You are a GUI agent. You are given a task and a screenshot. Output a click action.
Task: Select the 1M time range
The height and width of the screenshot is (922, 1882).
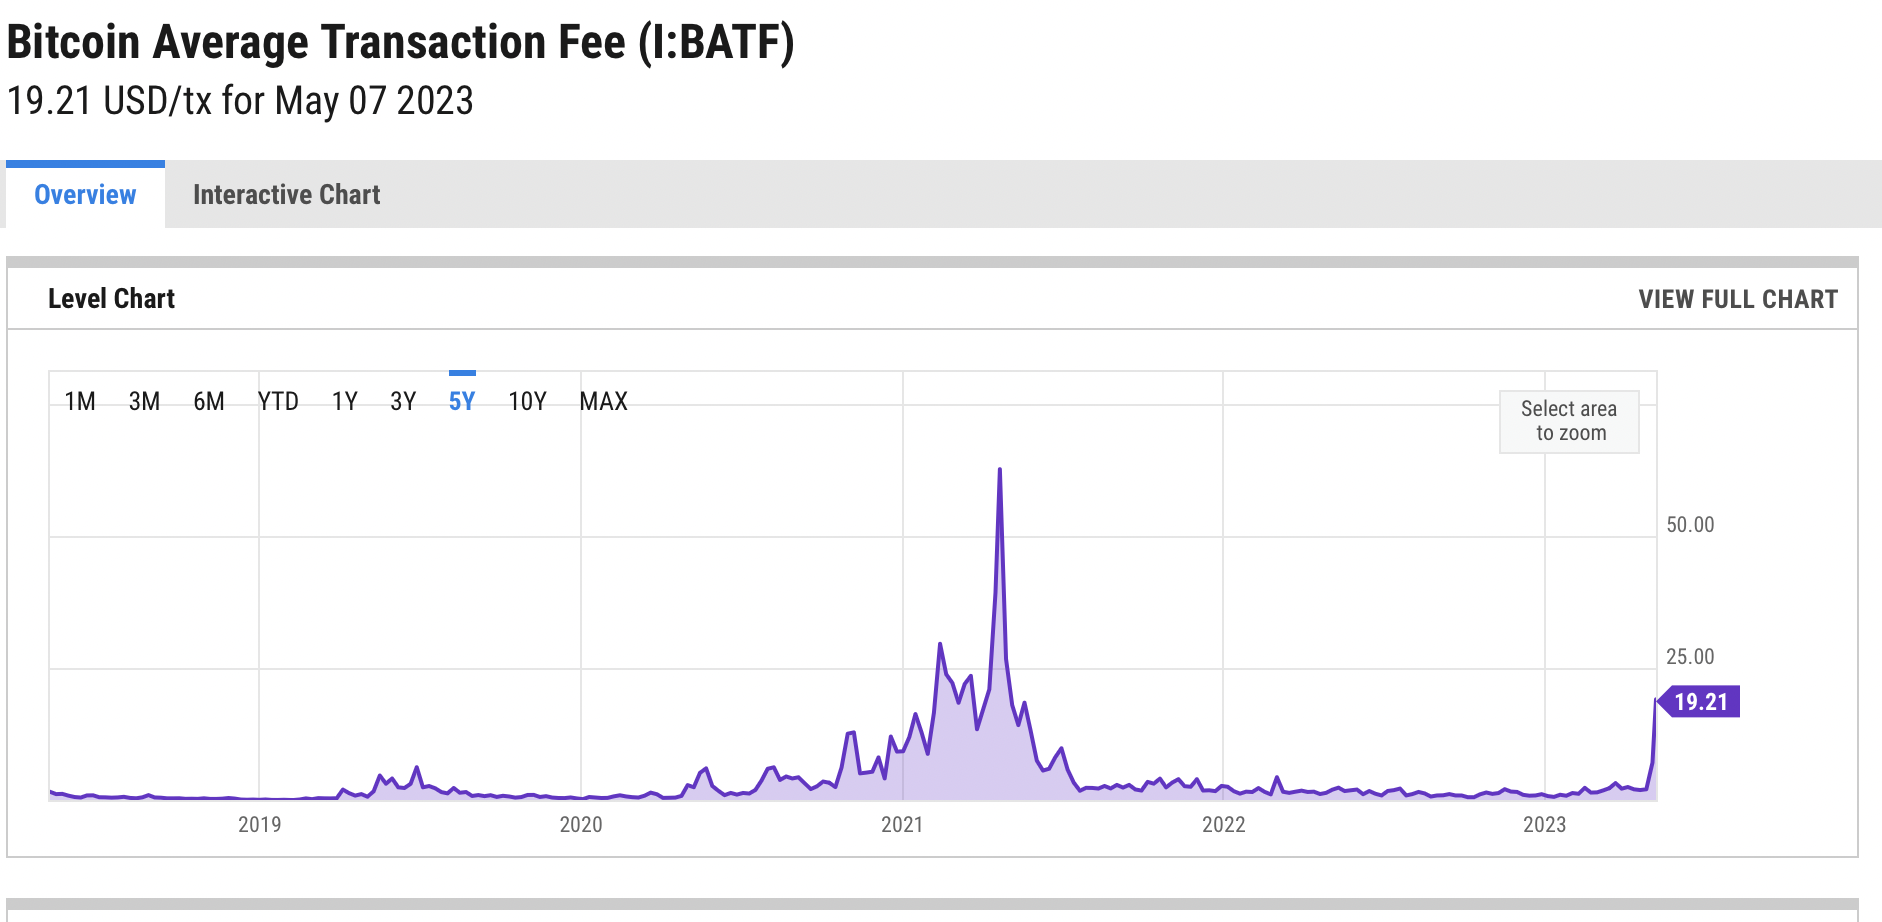point(80,401)
